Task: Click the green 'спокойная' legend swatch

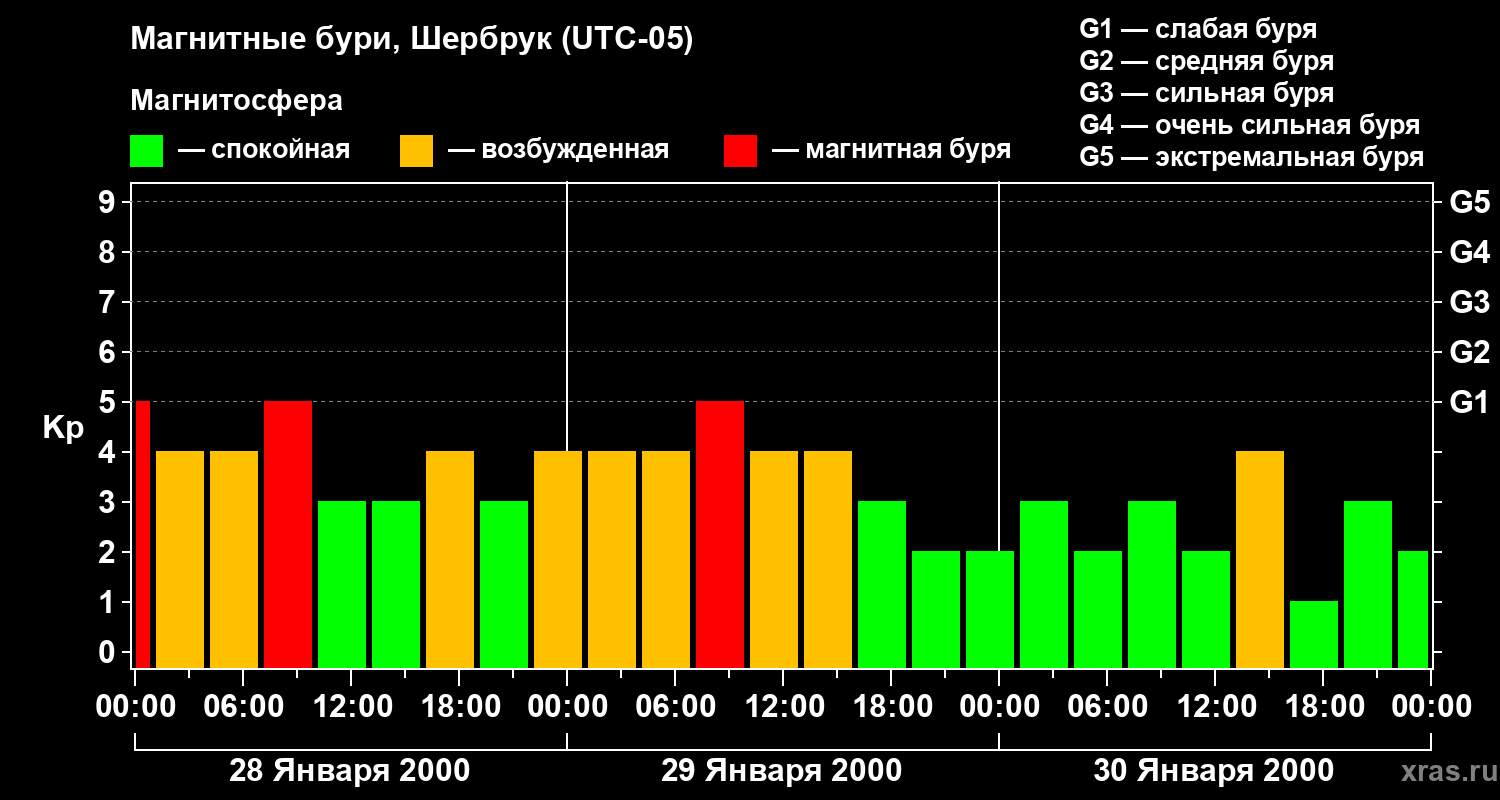Action: tap(147, 151)
